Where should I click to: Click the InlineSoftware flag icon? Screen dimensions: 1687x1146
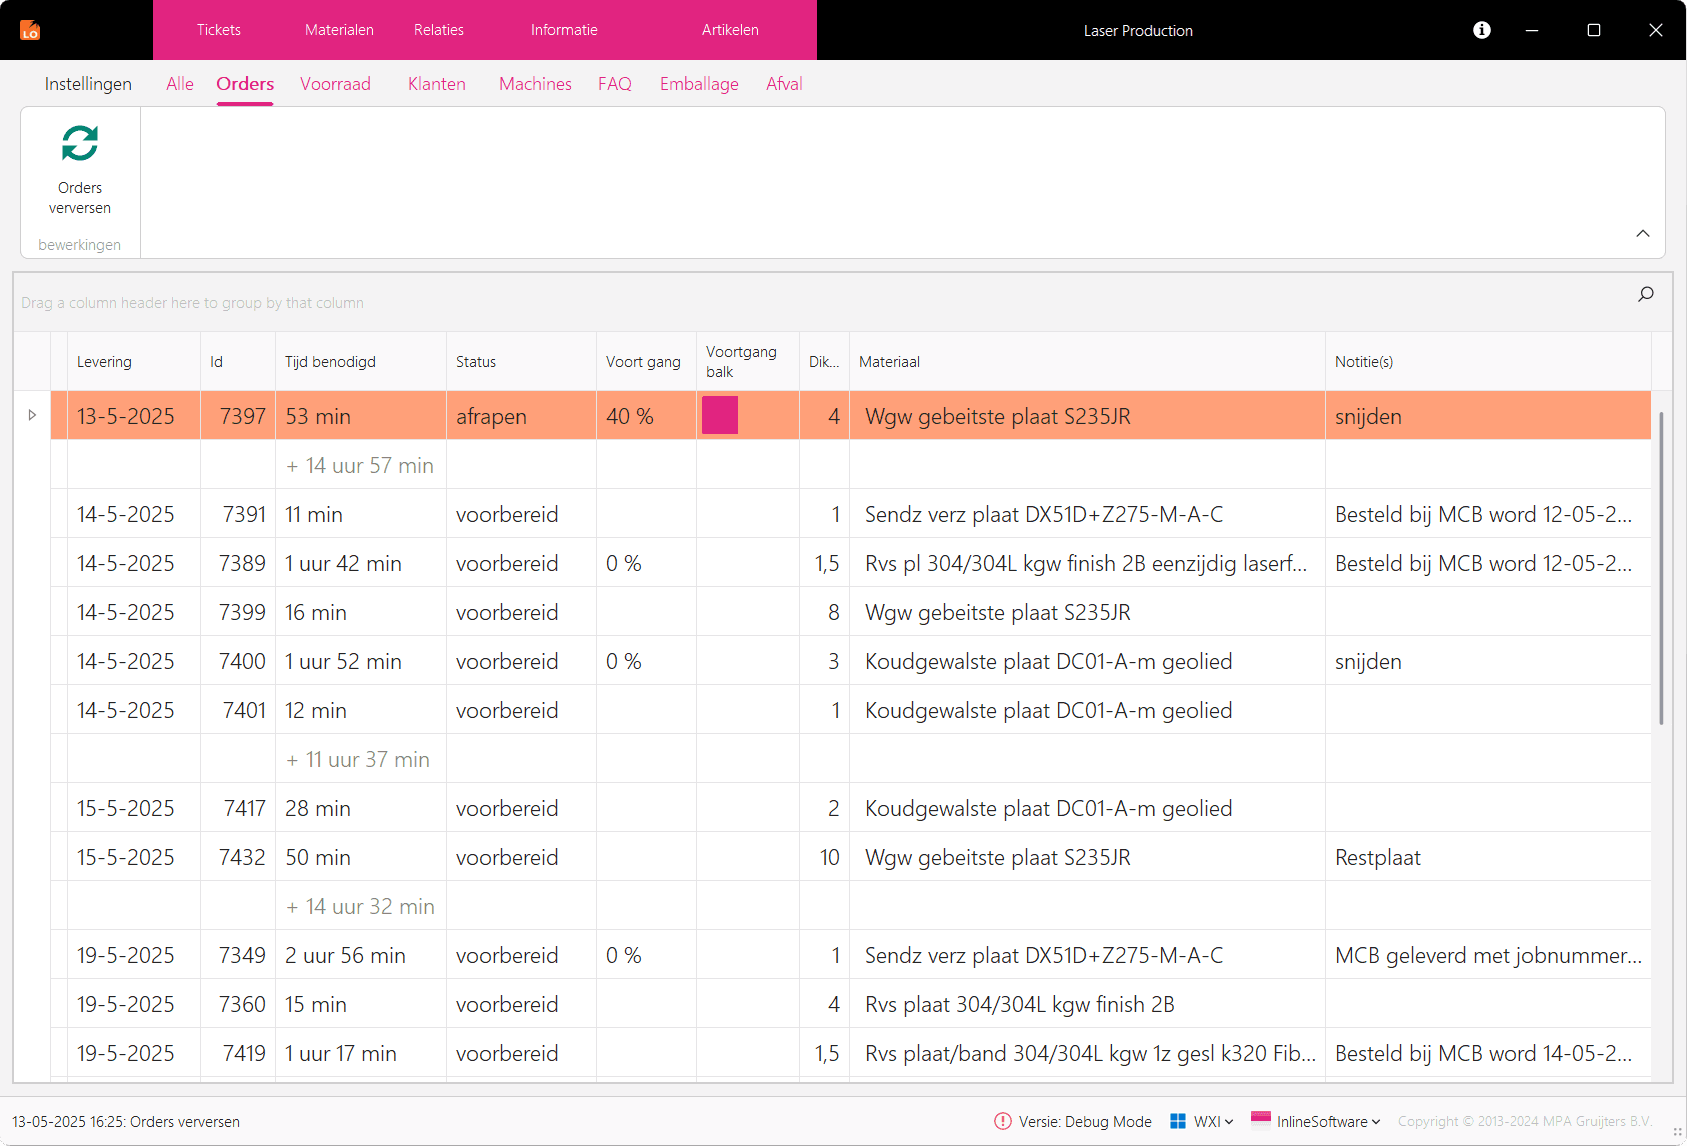(1261, 1119)
